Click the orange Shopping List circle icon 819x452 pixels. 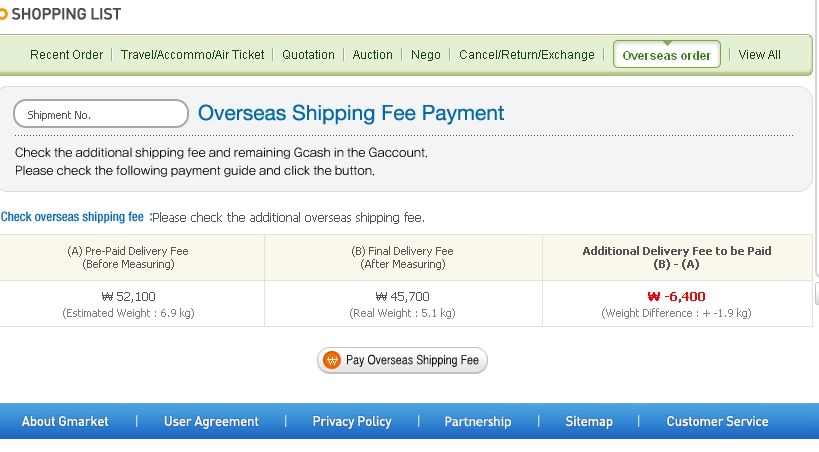[3, 14]
